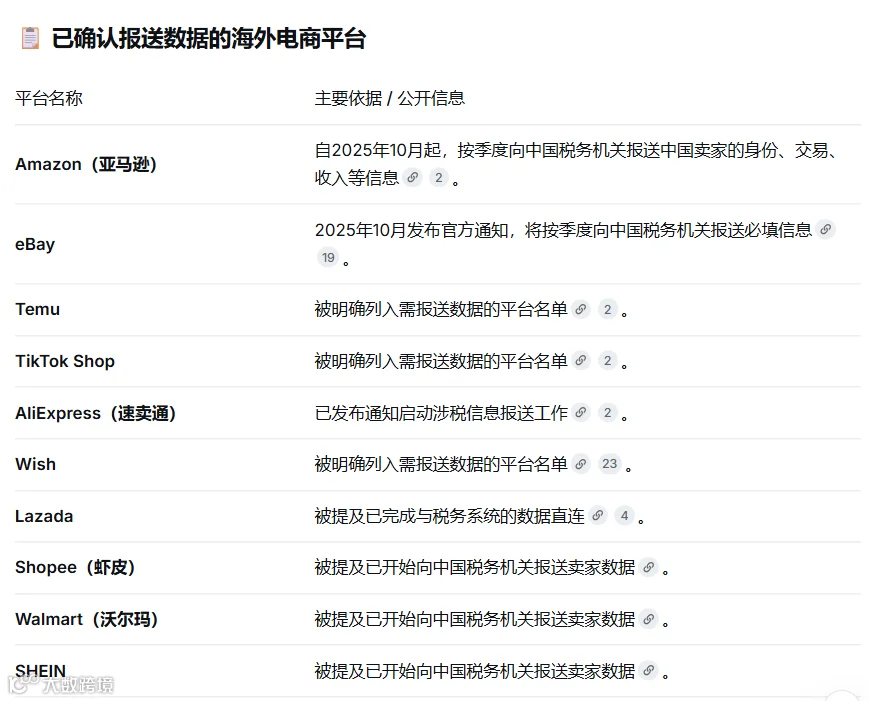
Task: Click the link icon in the AliExpress row
Action: pyautogui.click(x=581, y=412)
